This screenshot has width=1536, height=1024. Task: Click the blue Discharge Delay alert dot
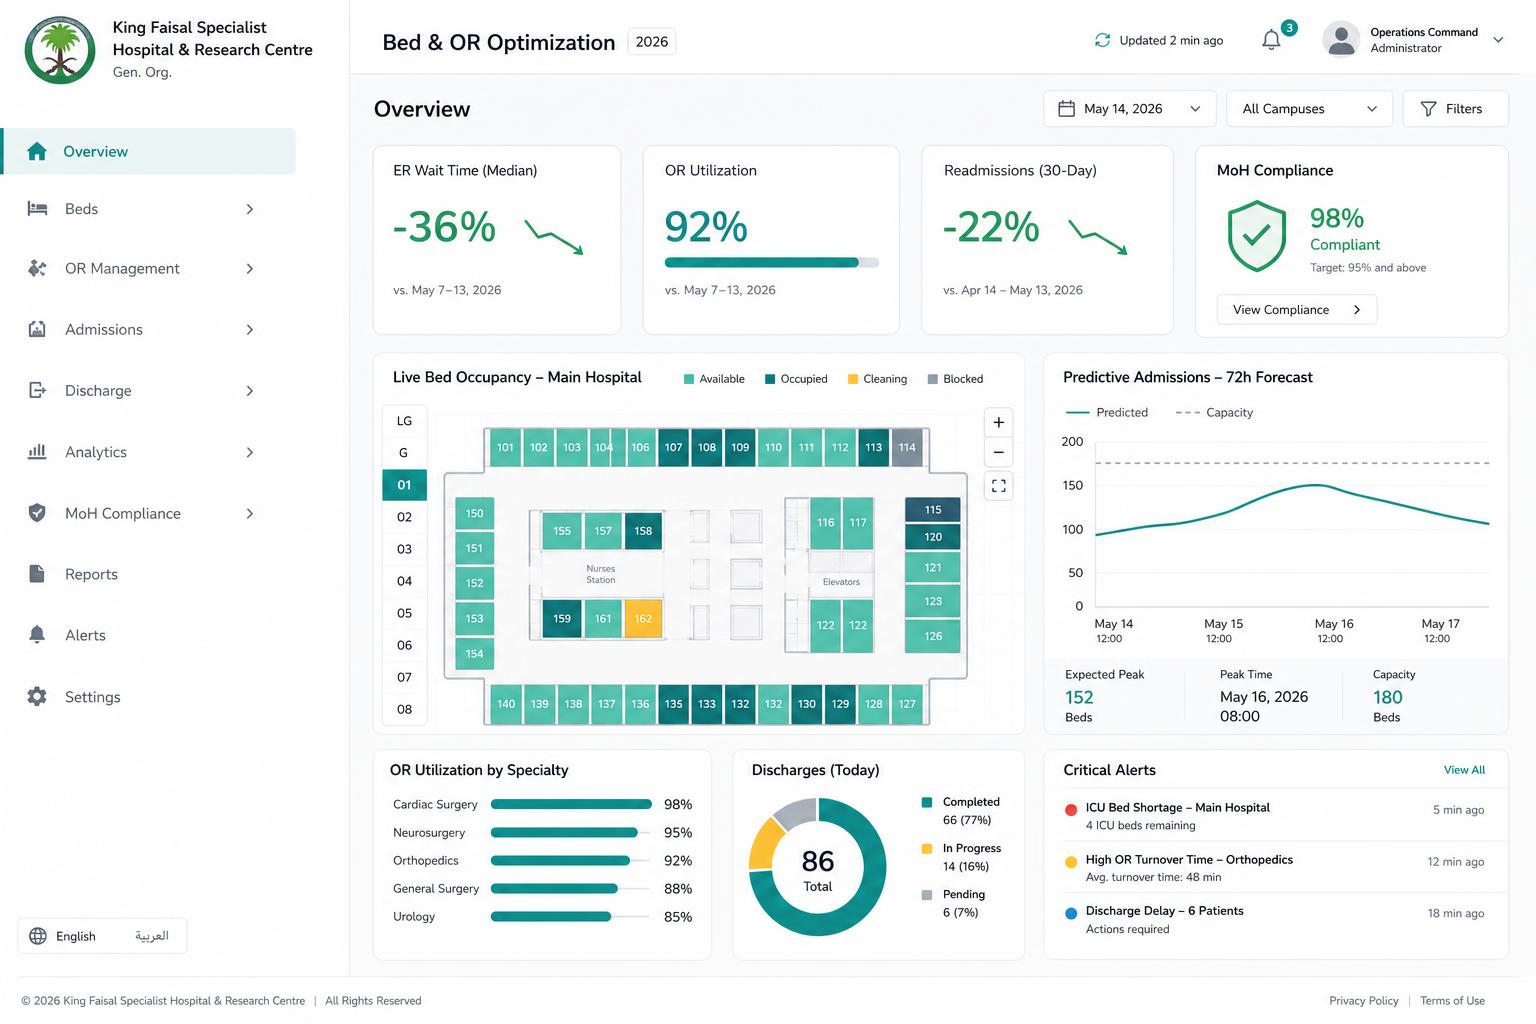pos(1071,913)
